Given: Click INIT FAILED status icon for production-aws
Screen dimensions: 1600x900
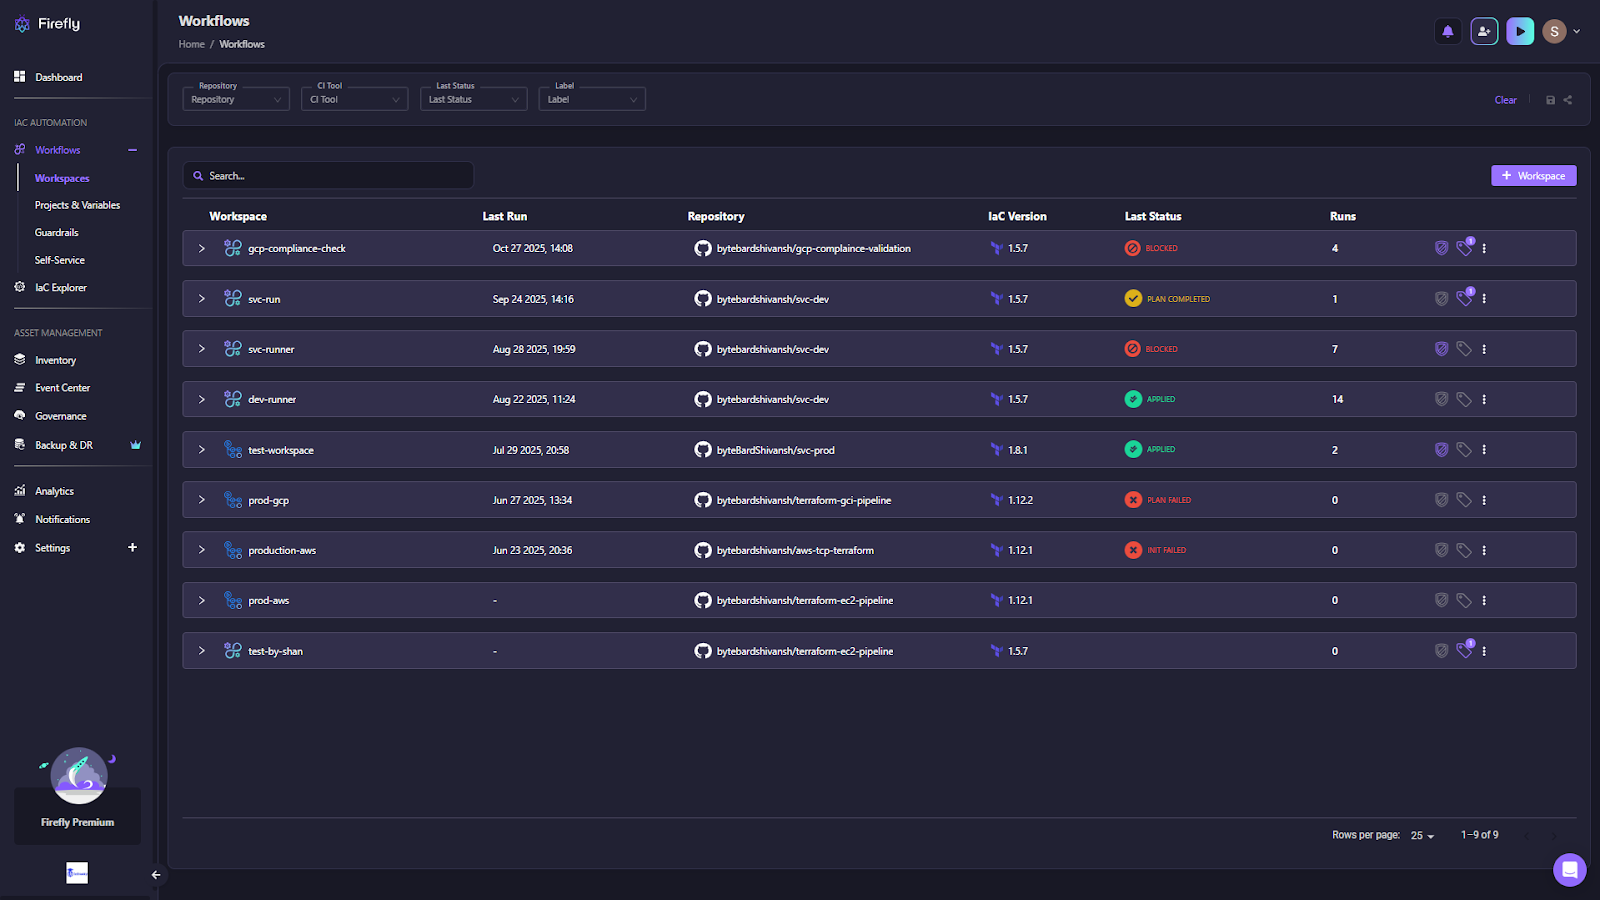Looking at the screenshot, I should pos(1133,550).
